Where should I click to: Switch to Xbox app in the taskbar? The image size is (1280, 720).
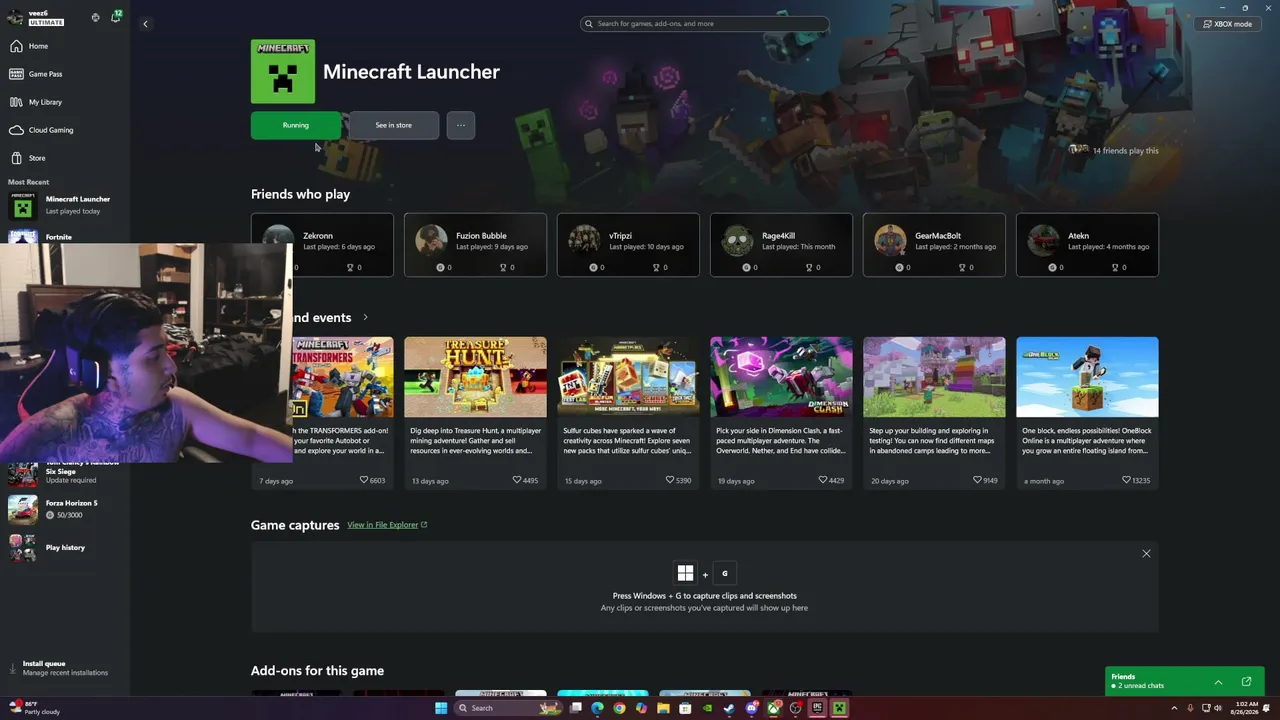tap(774, 709)
